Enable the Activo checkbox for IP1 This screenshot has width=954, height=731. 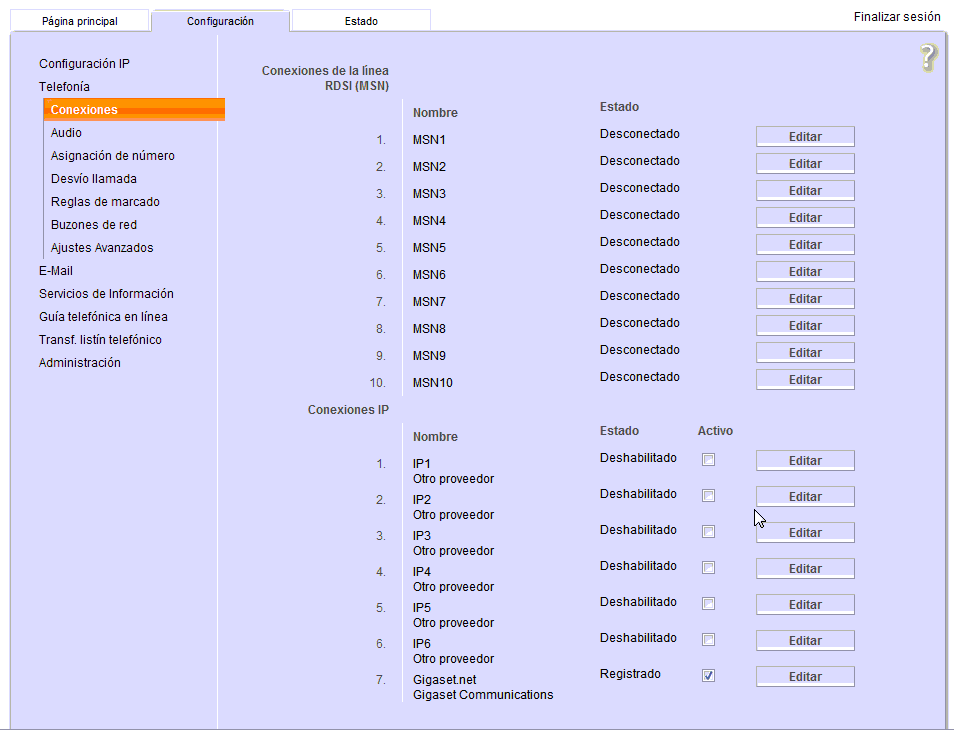click(708, 460)
